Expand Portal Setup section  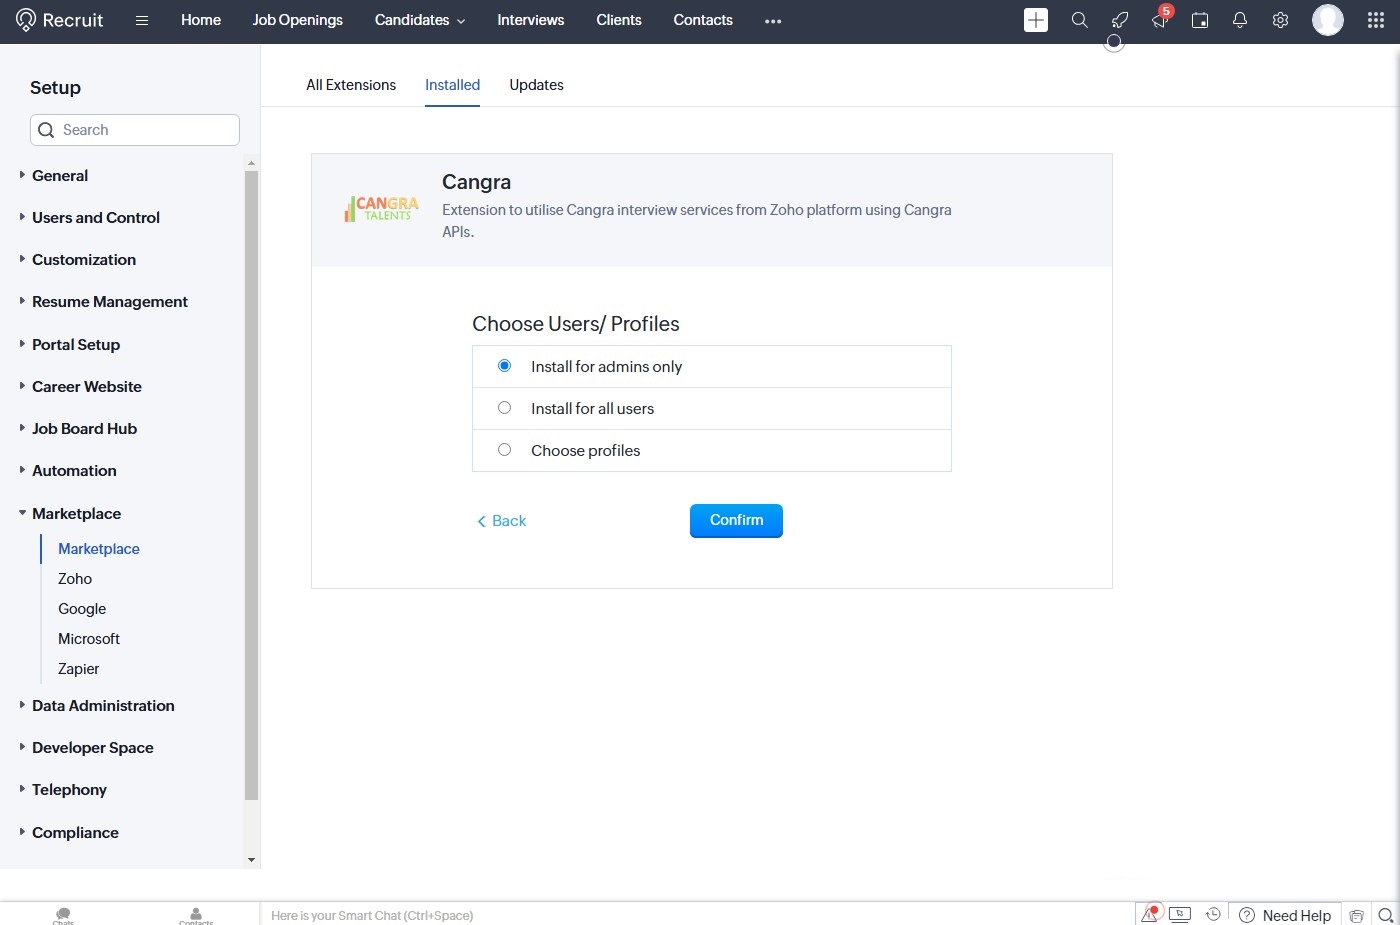click(x=76, y=344)
